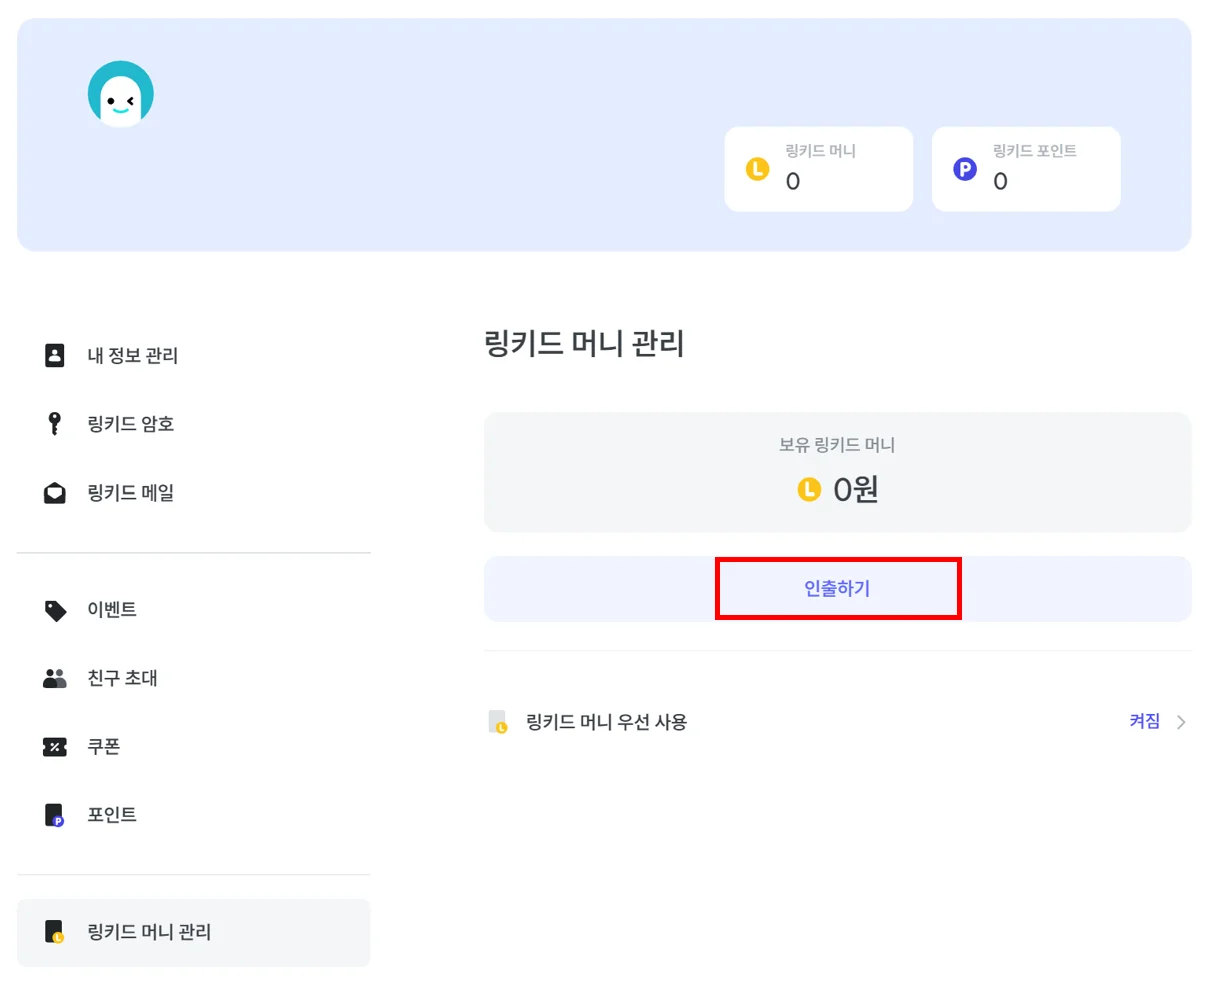Screen dimensions: 1210x998
Task: Click the tag icon for 이벤트
Action: pos(55,610)
